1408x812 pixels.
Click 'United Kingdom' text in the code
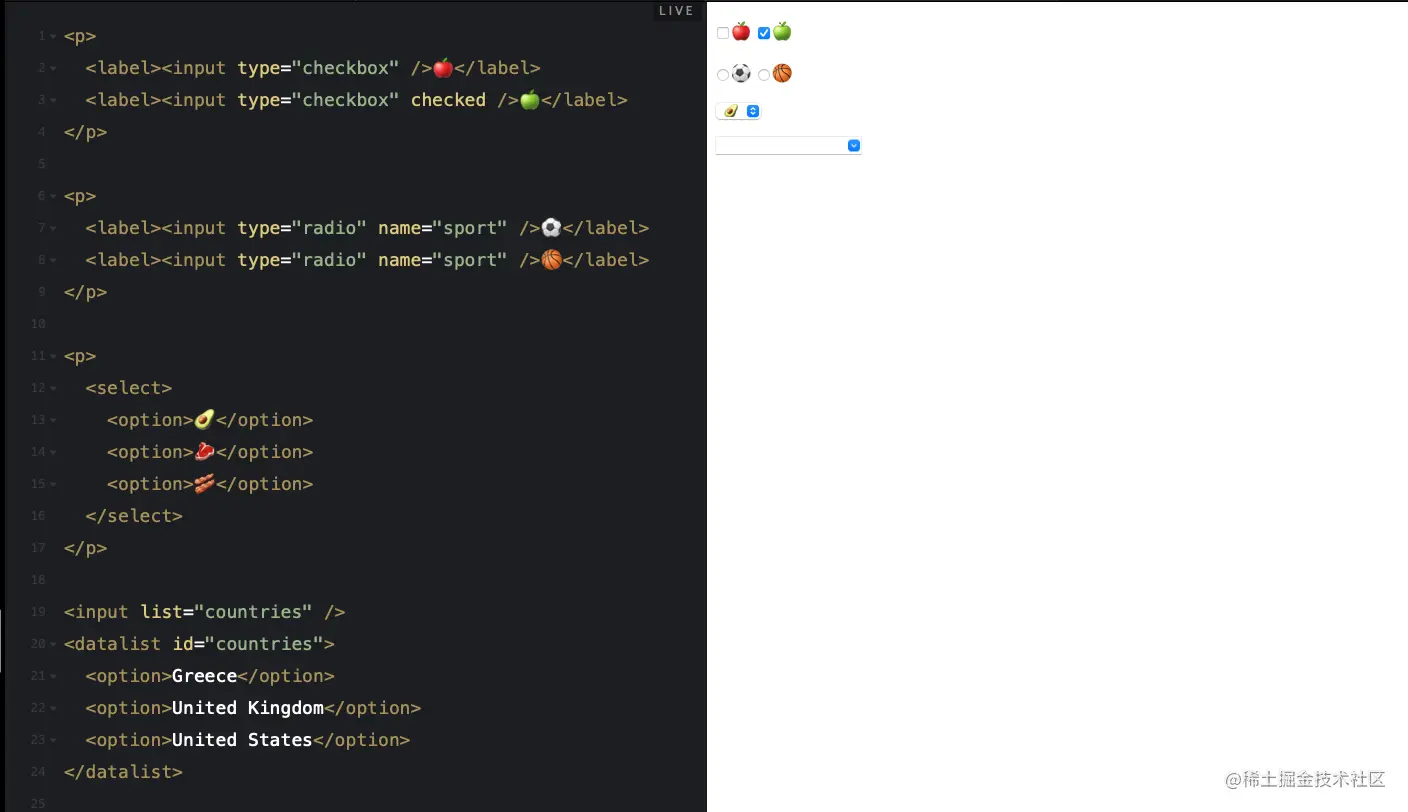point(248,708)
